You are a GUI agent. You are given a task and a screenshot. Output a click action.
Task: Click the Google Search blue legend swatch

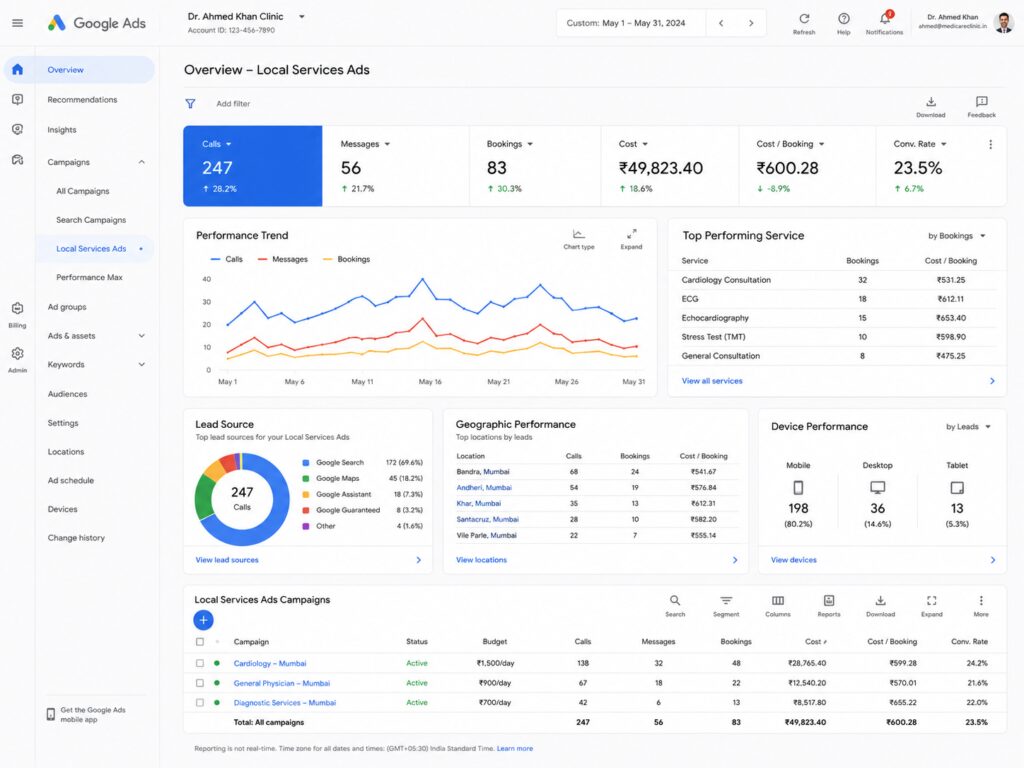click(306, 462)
